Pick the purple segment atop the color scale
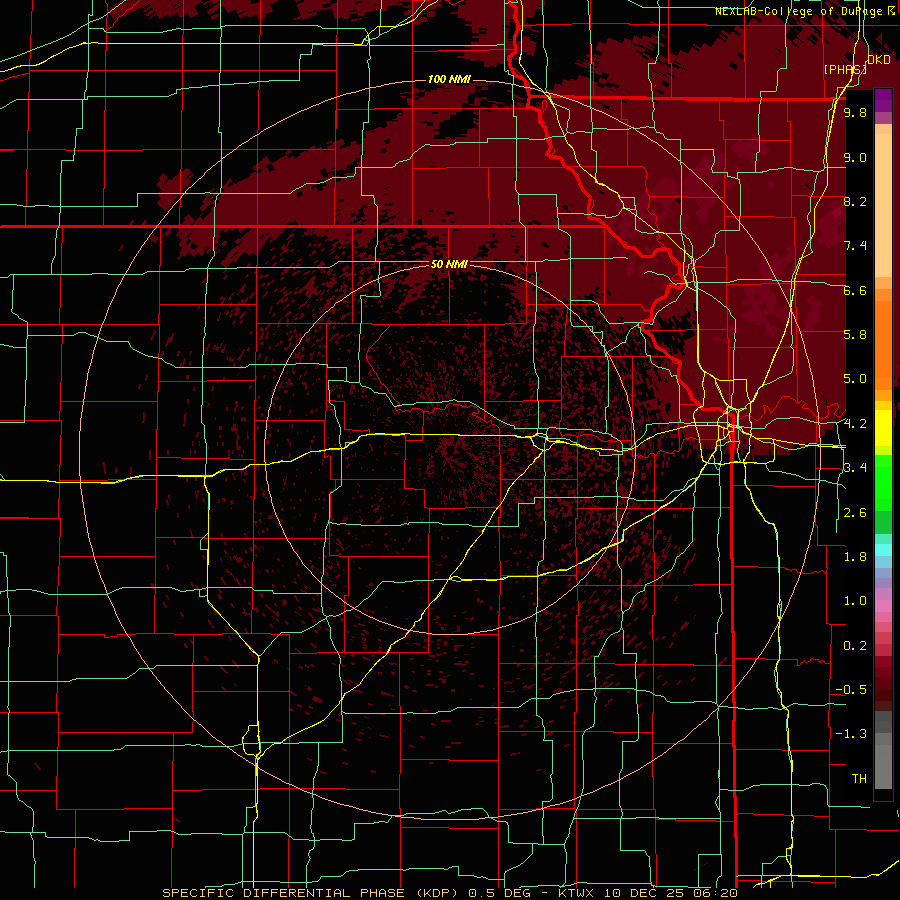 click(883, 100)
